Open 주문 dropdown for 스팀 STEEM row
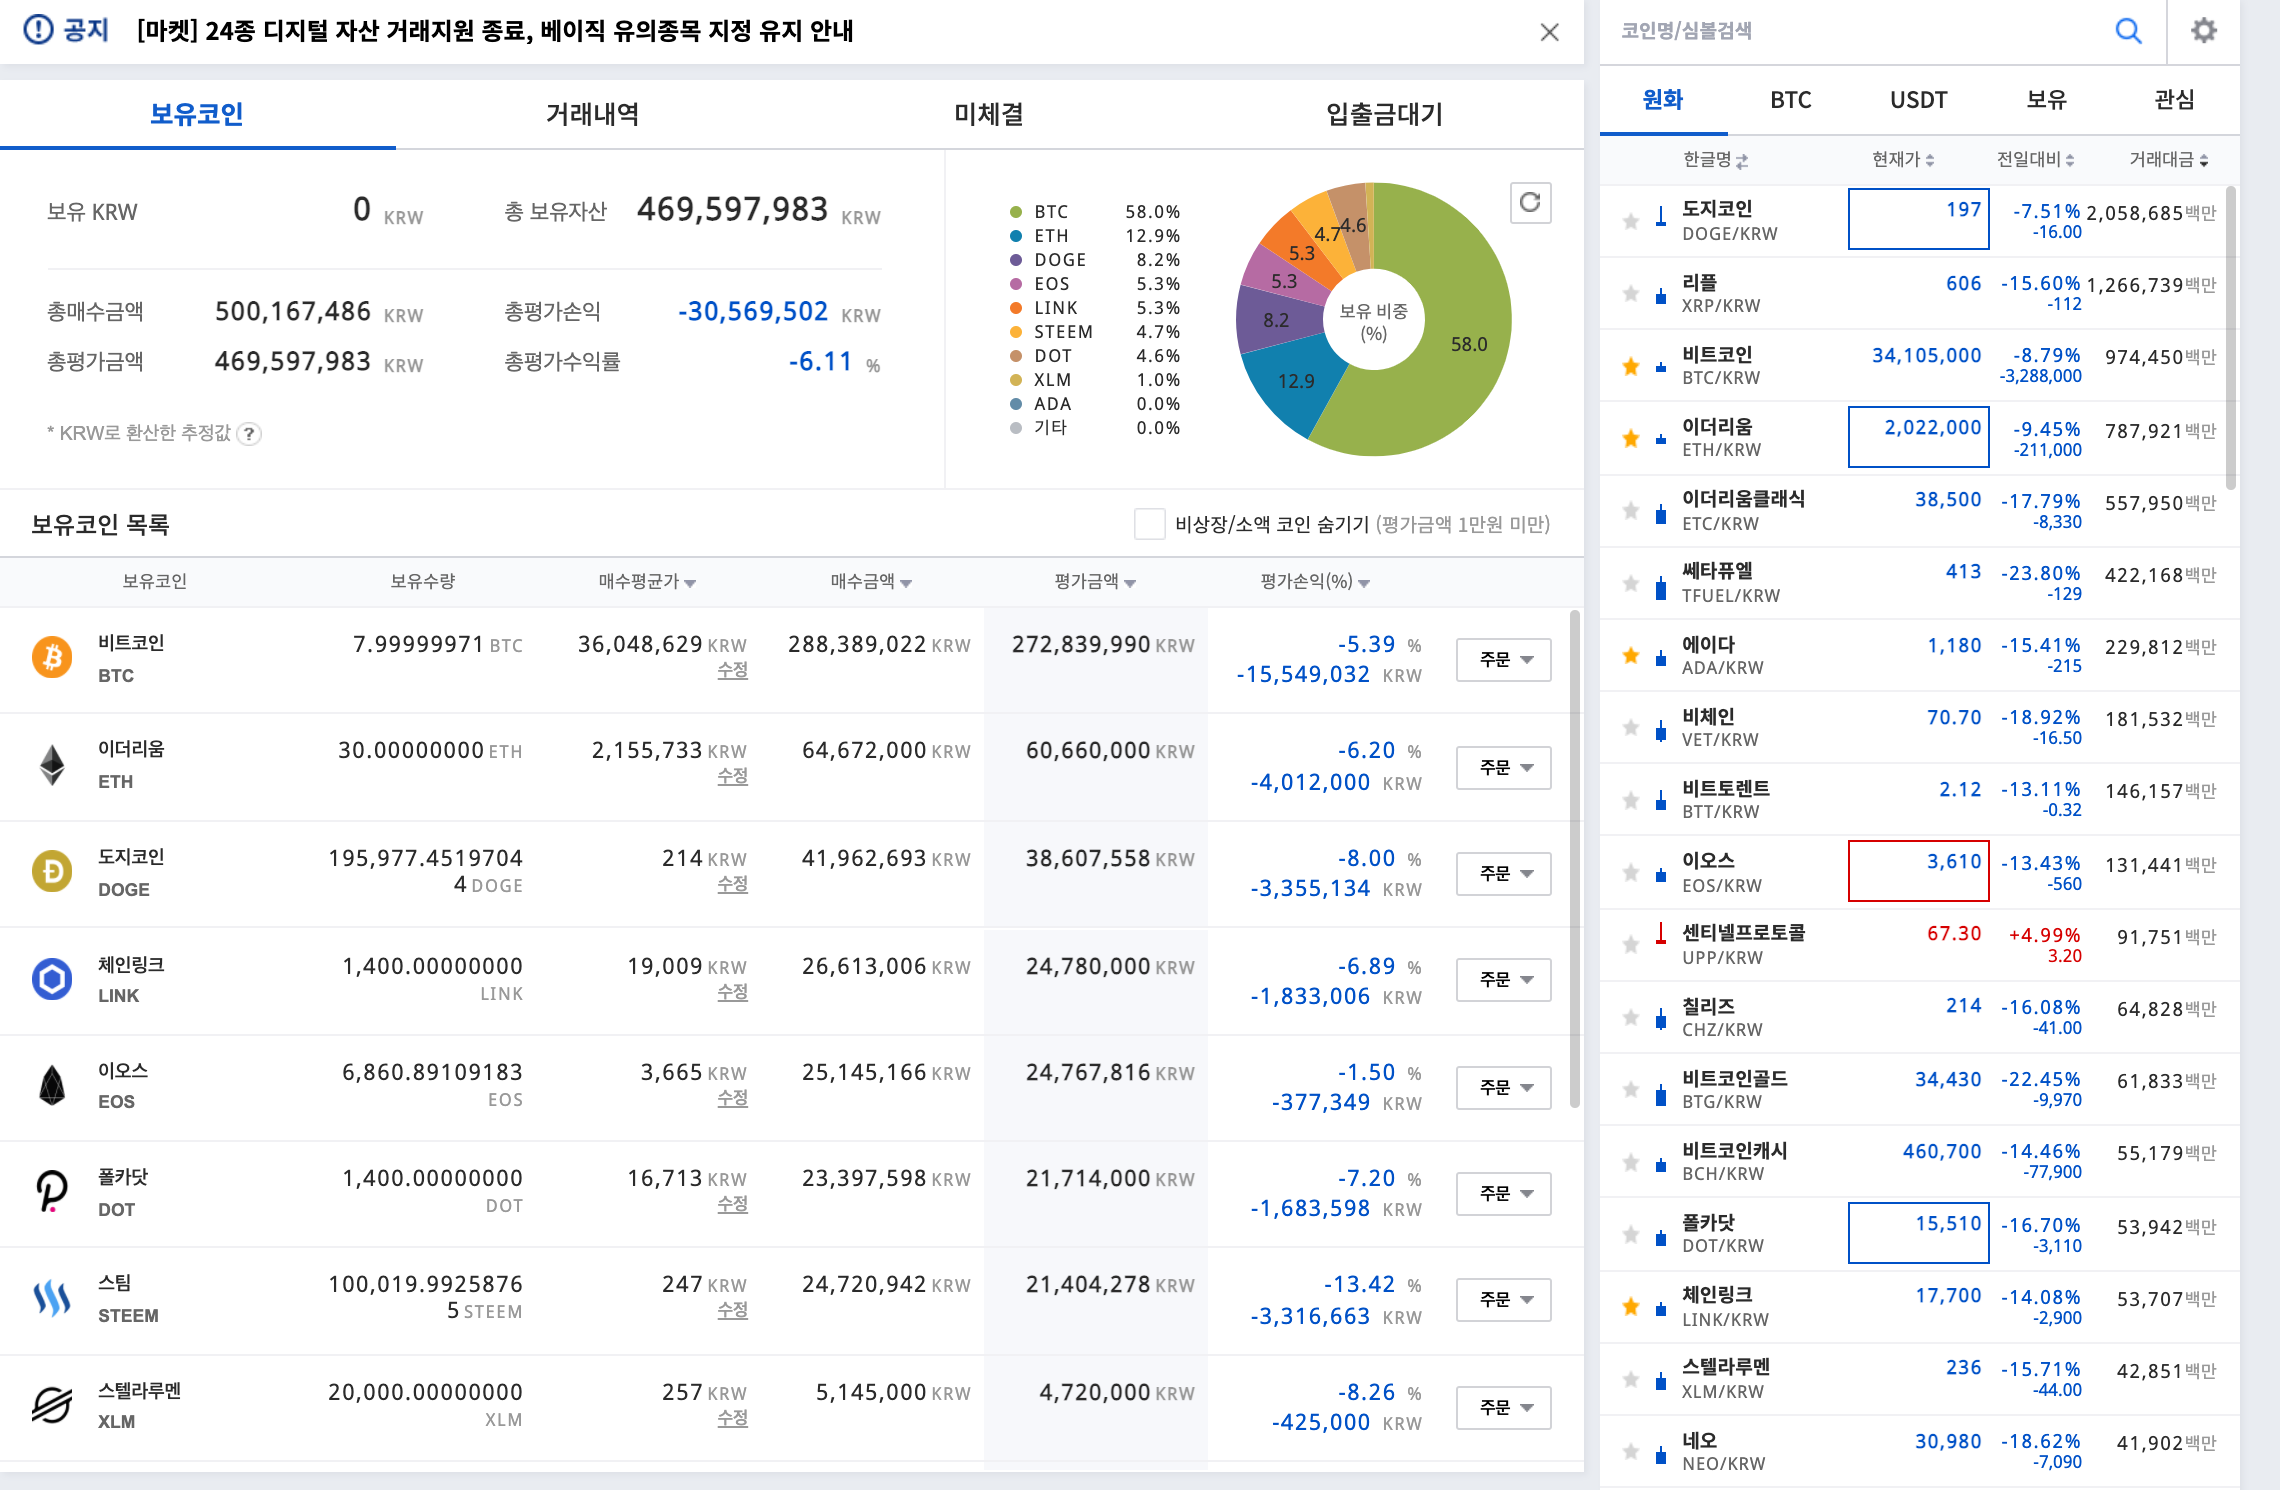Image resolution: width=2280 pixels, height=1490 pixels. pos(1503,1300)
